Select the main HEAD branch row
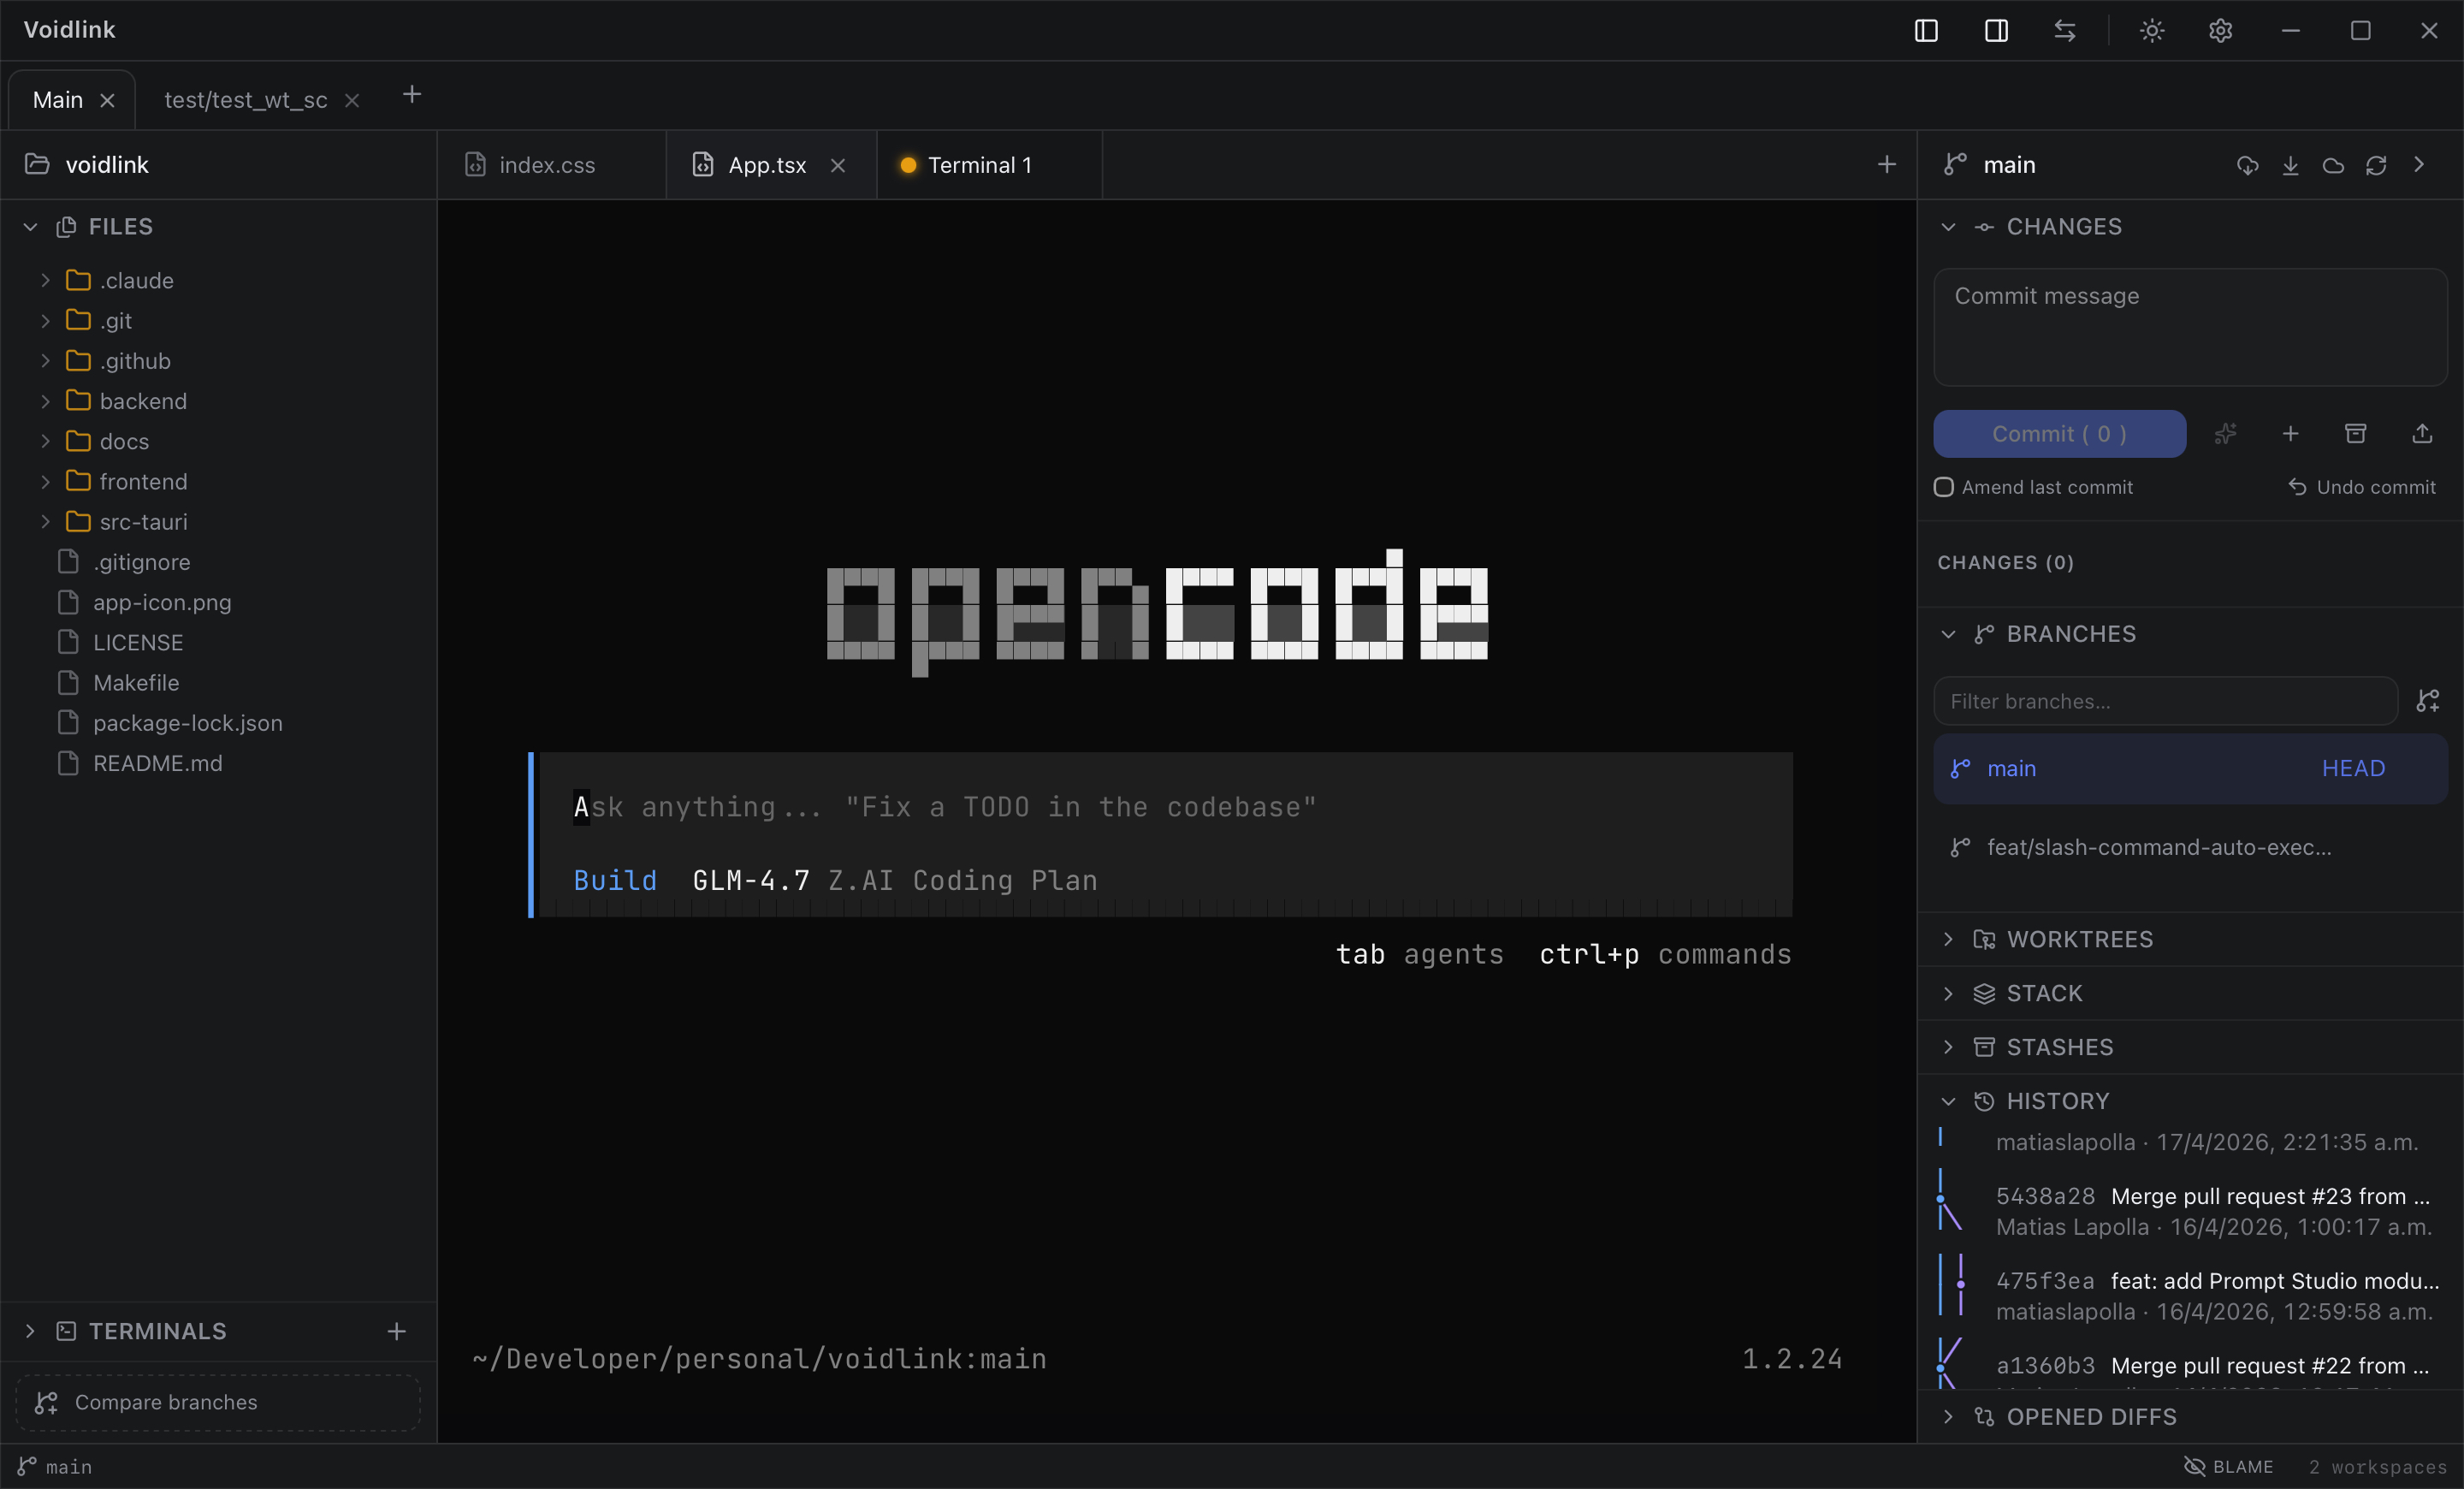 click(2190, 768)
